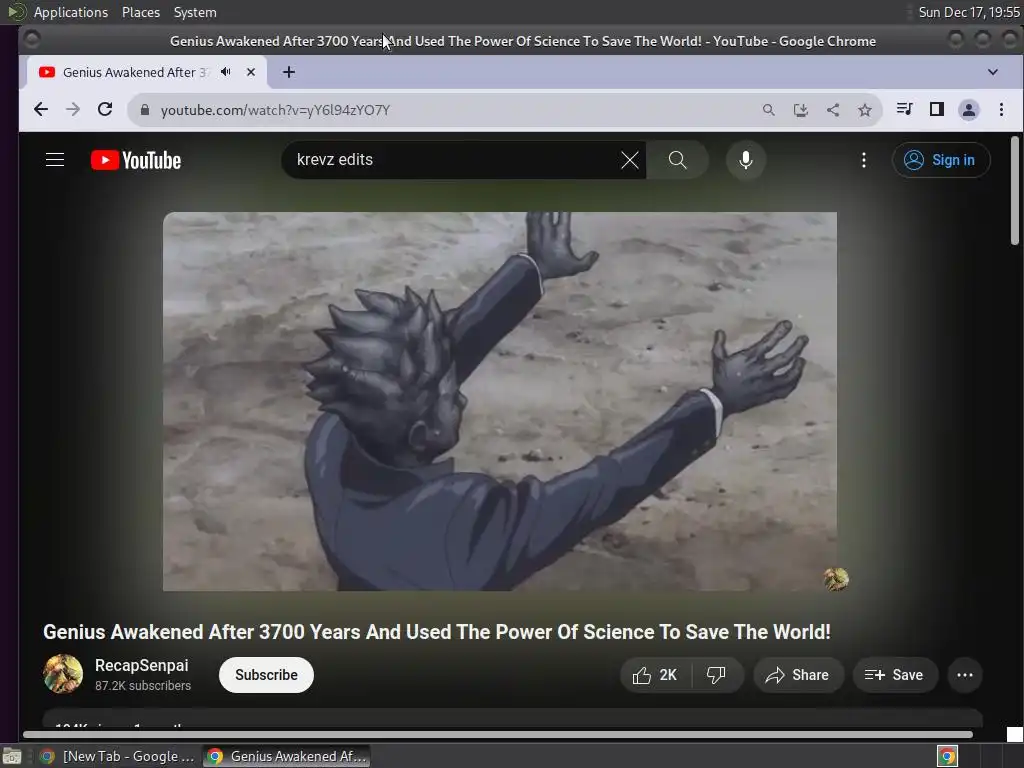This screenshot has height=768, width=1024.
Task: Switch to Genius Awakened taskbar window
Action: 287,756
